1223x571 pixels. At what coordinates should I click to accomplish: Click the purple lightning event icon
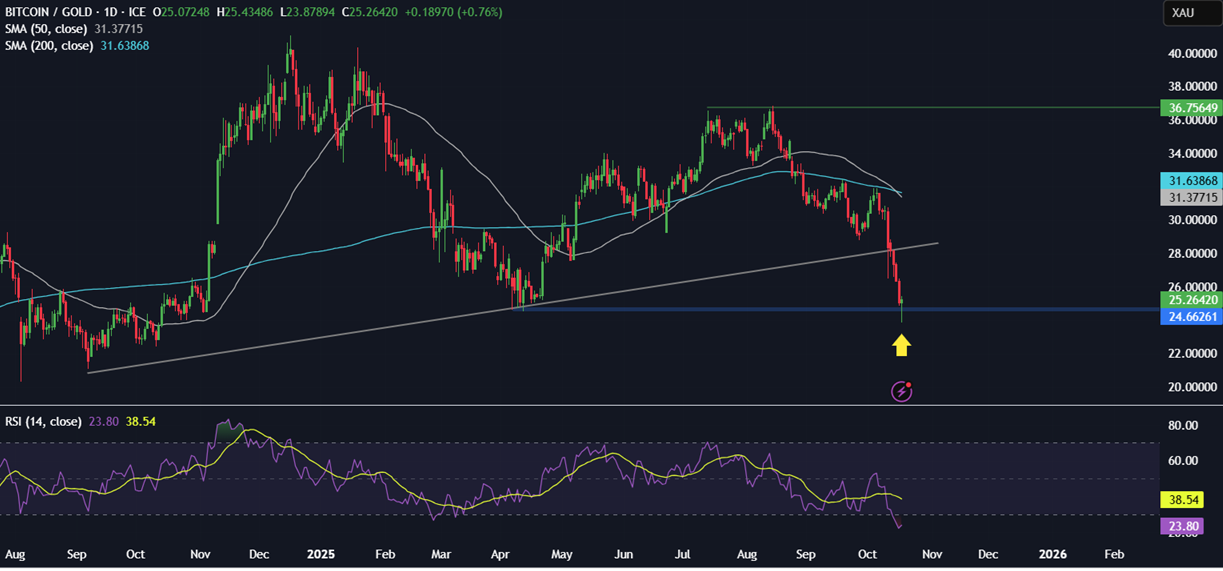(x=901, y=391)
